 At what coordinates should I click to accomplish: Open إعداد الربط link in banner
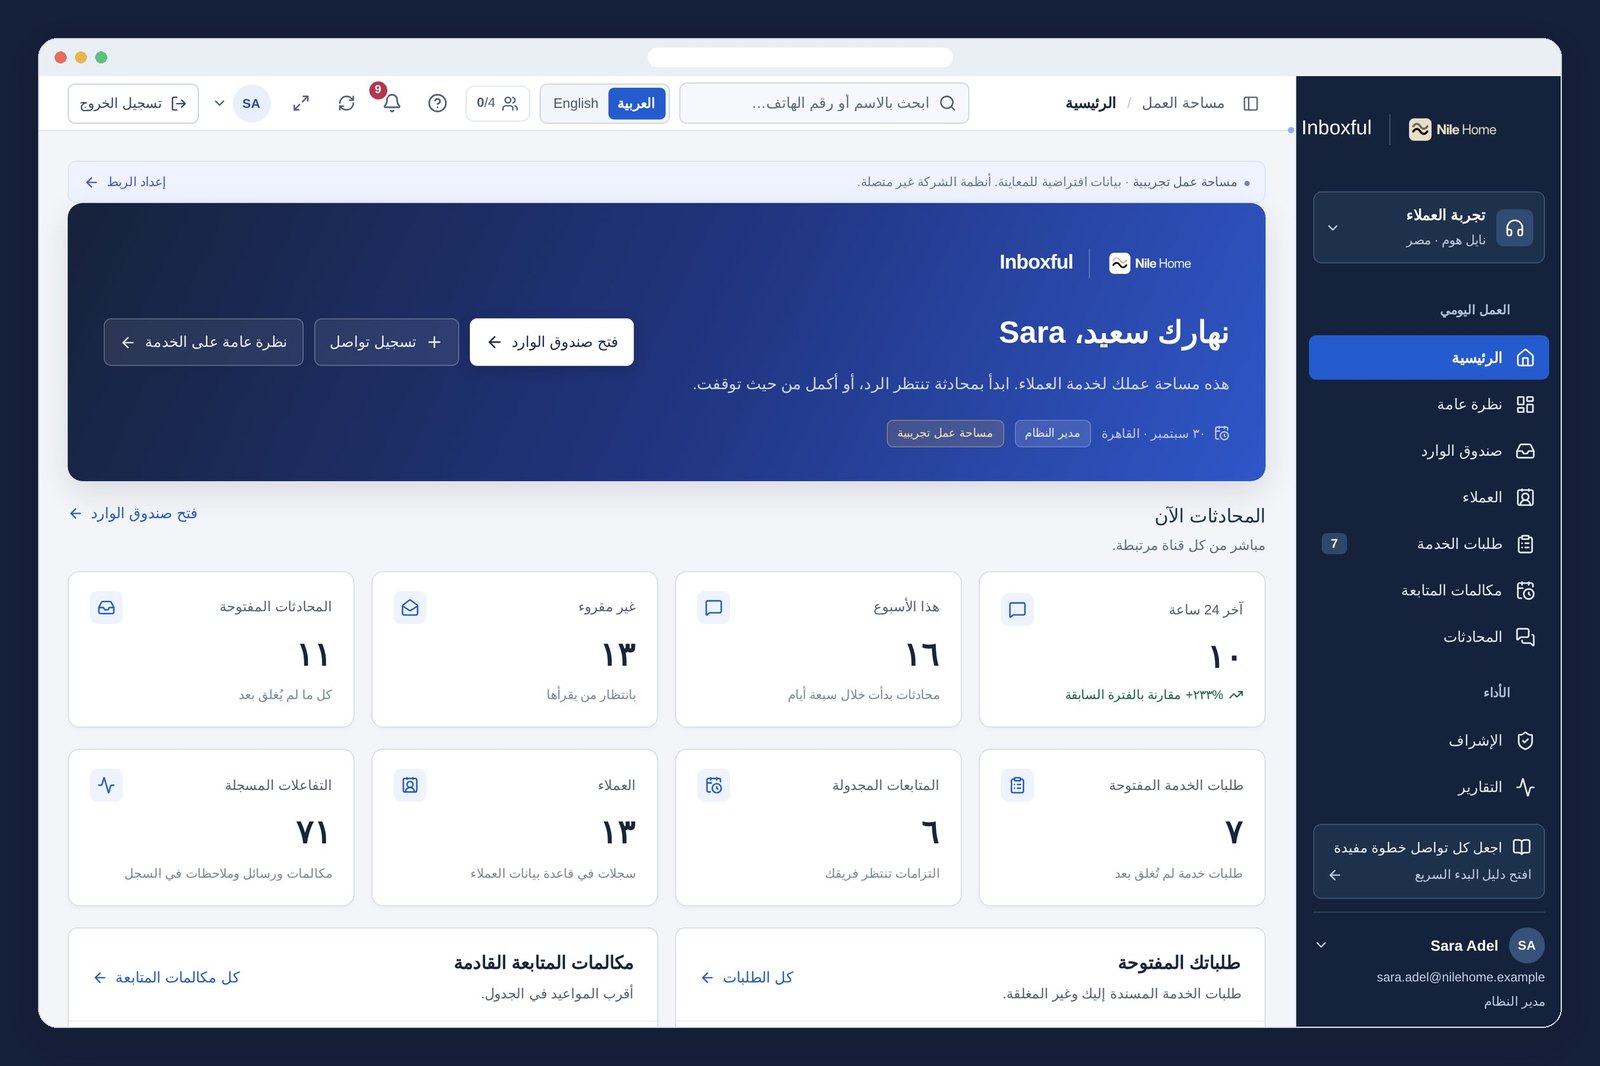[x=126, y=182]
